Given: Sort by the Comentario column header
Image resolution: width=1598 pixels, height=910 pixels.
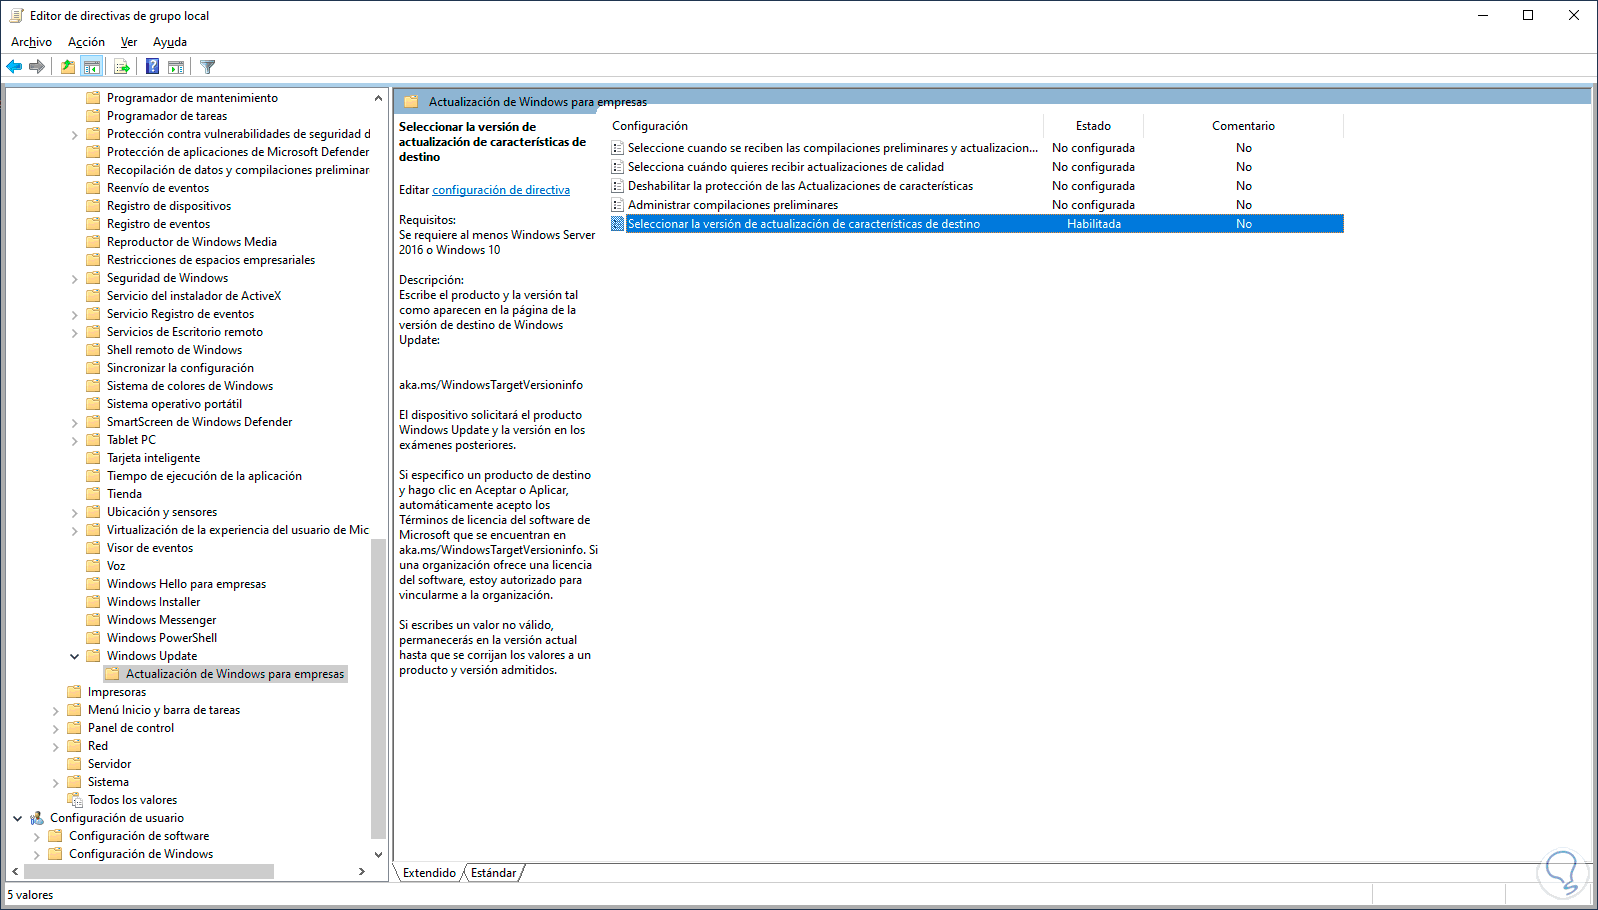Looking at the screenshot, I should coord(1244,126).
